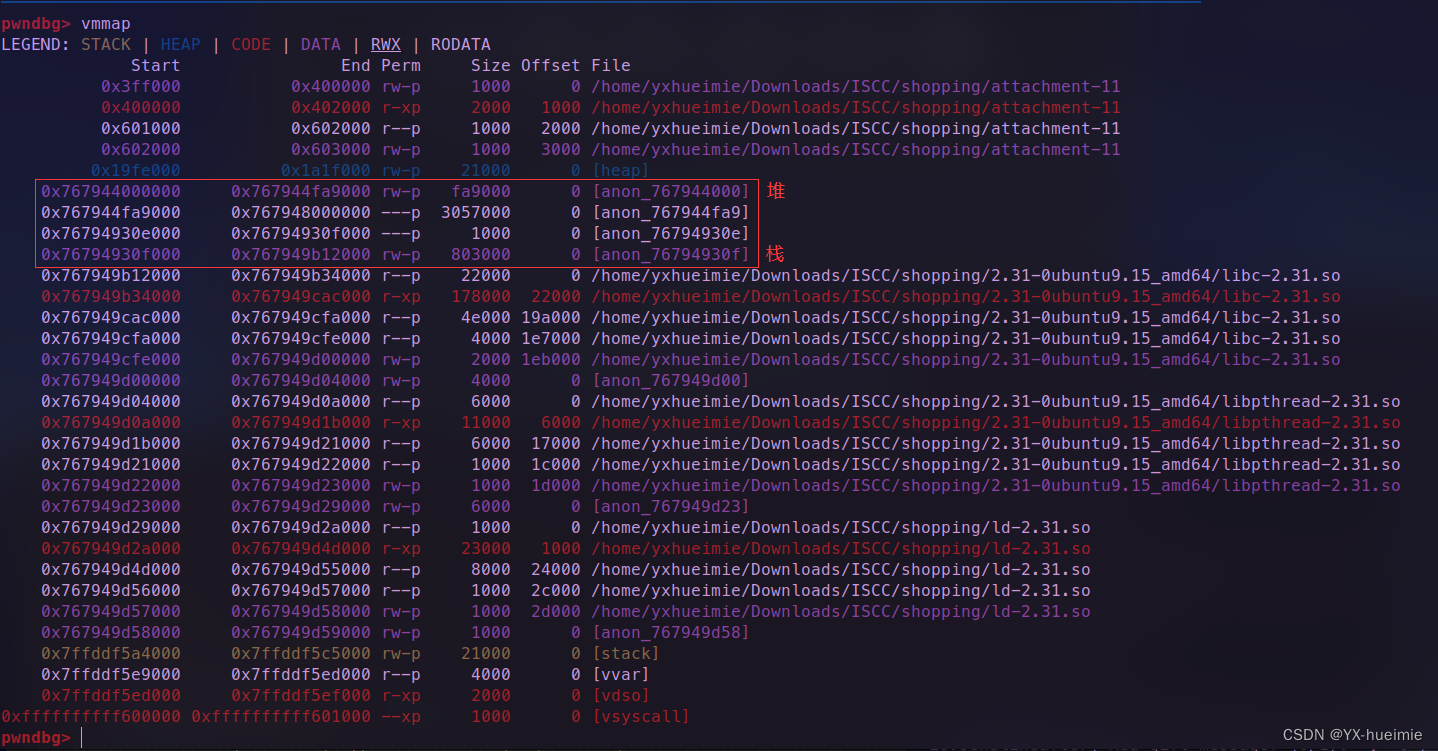This screenshot has width=1438, height=751.
Task: Select heap end address 0x1a1f000
Action: pyautogui.click(x=326, y=170)
